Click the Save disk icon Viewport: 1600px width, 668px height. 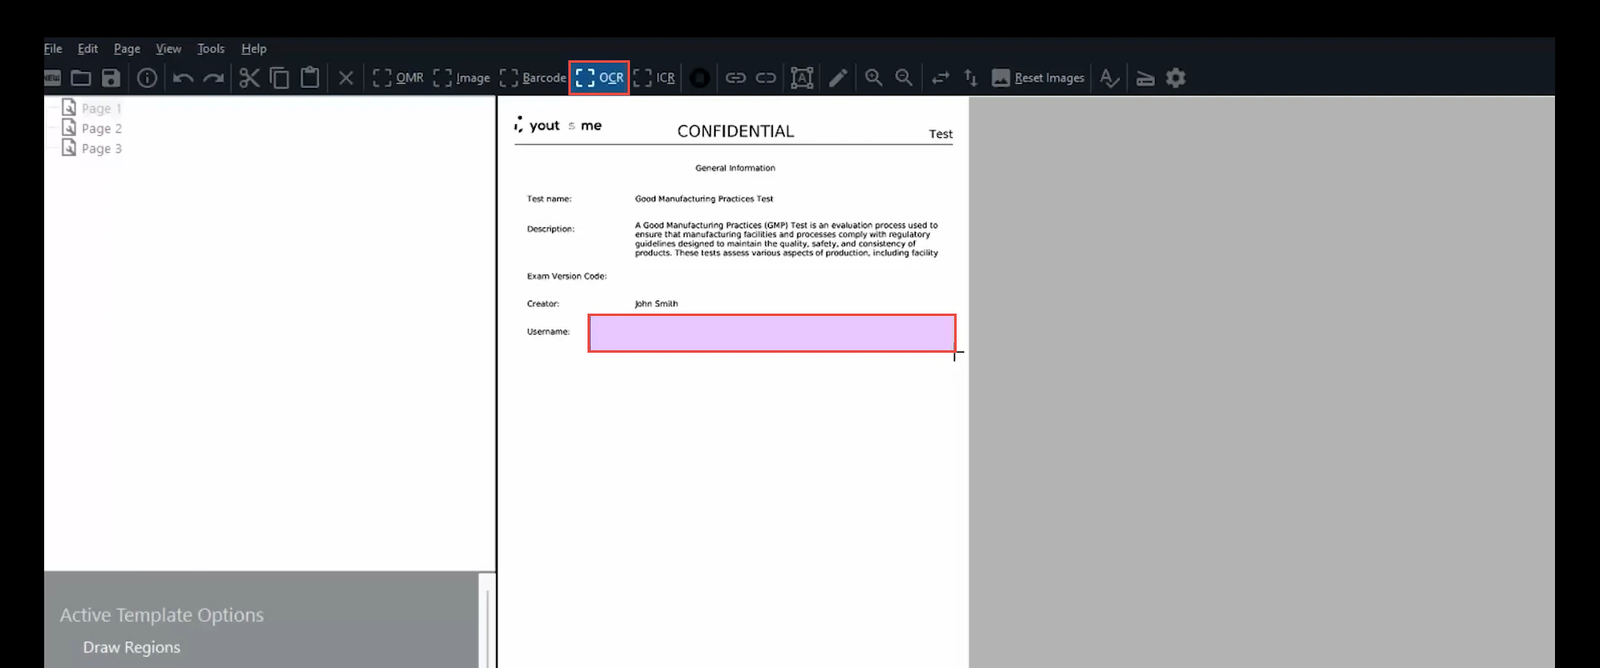(x=111, y=78)
